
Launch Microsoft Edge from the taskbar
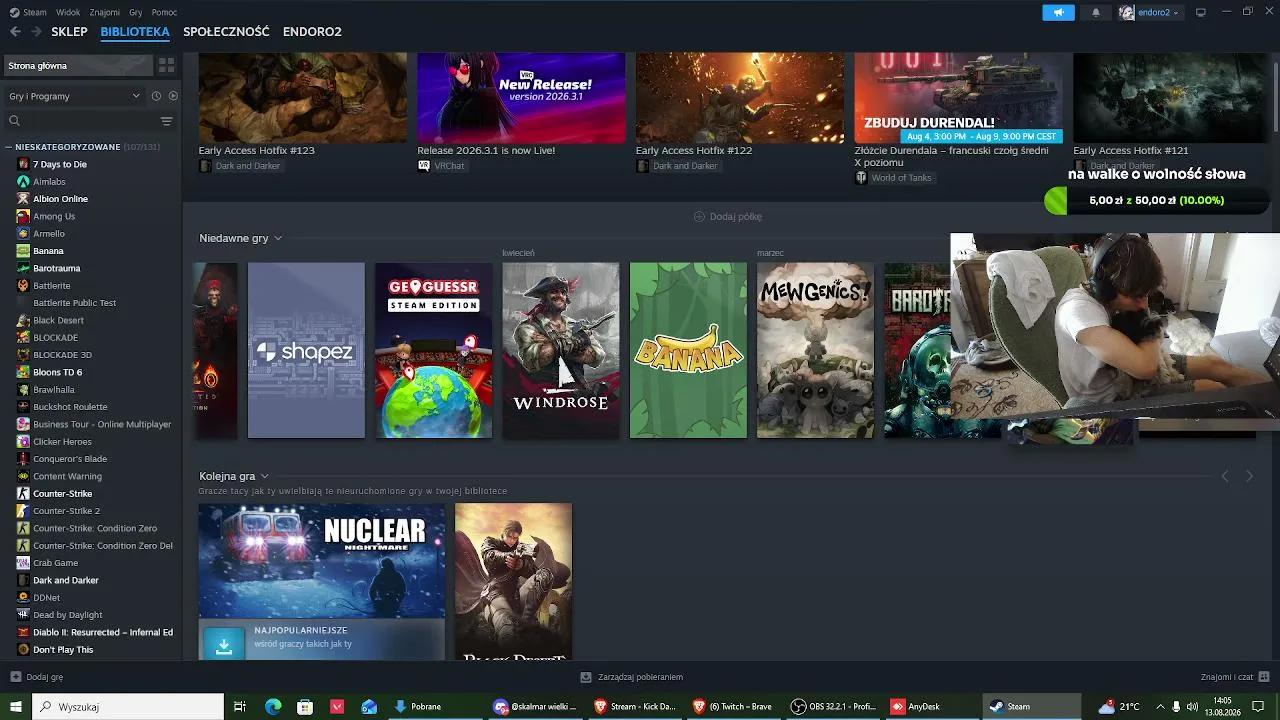click(273, 706)
